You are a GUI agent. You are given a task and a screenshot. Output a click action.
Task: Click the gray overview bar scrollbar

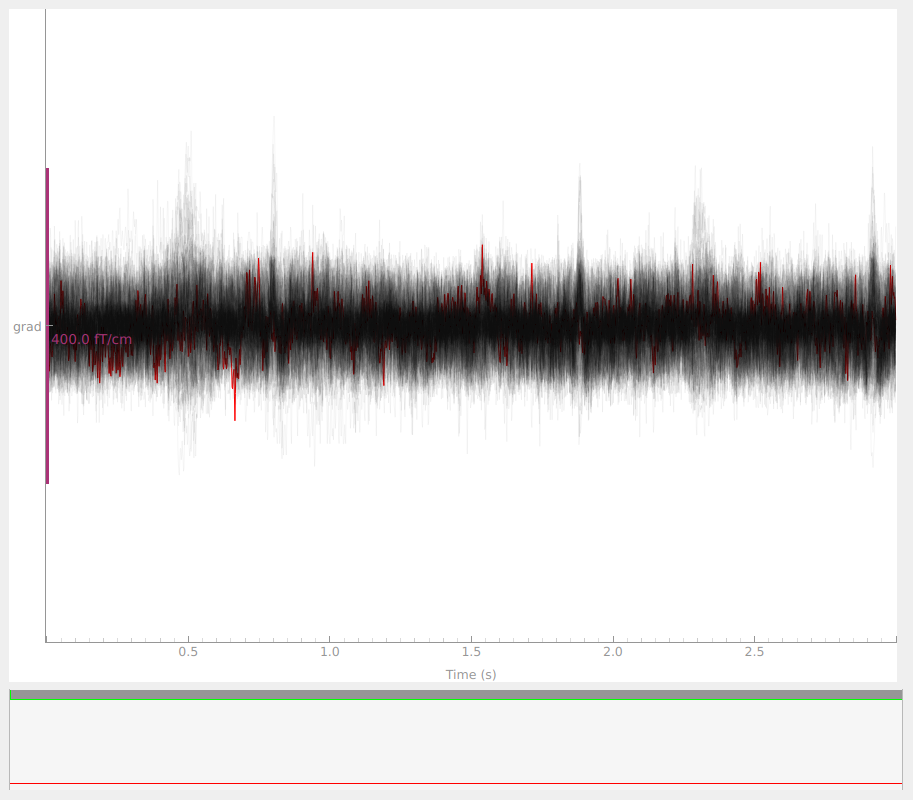456,694
